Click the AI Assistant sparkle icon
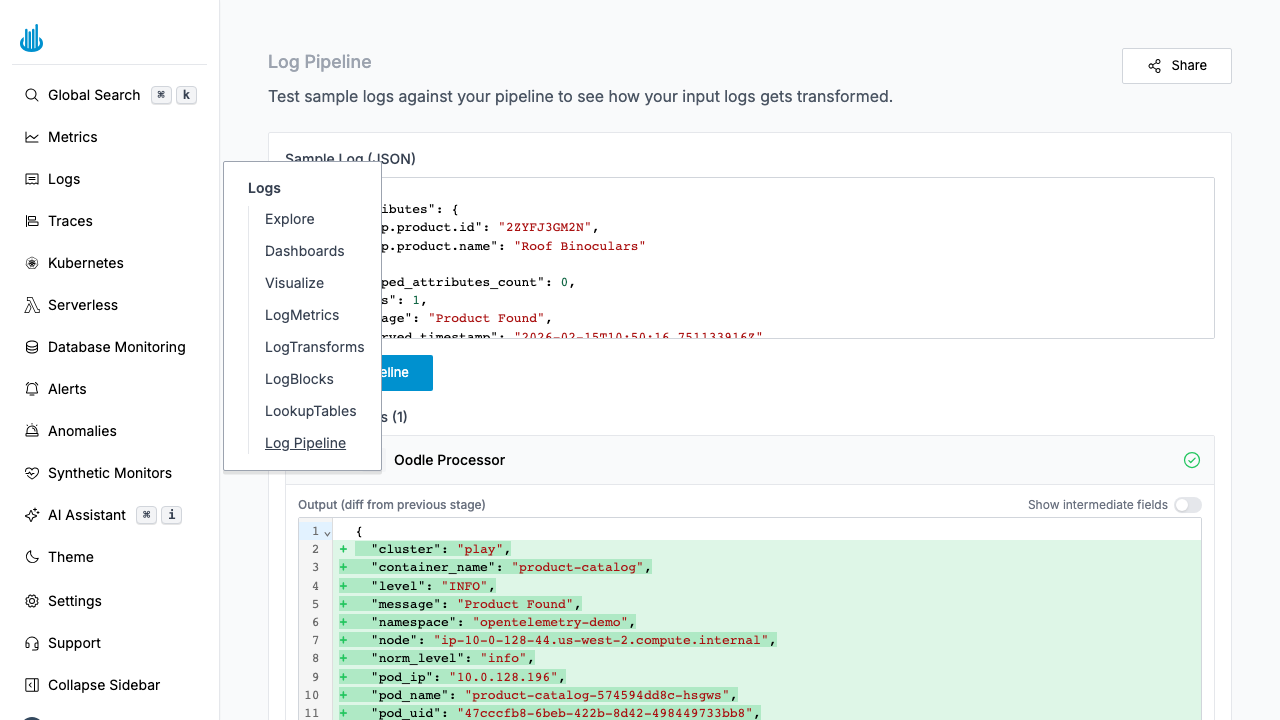Screen dimensions: 1280x720 [x=32, y=515]
